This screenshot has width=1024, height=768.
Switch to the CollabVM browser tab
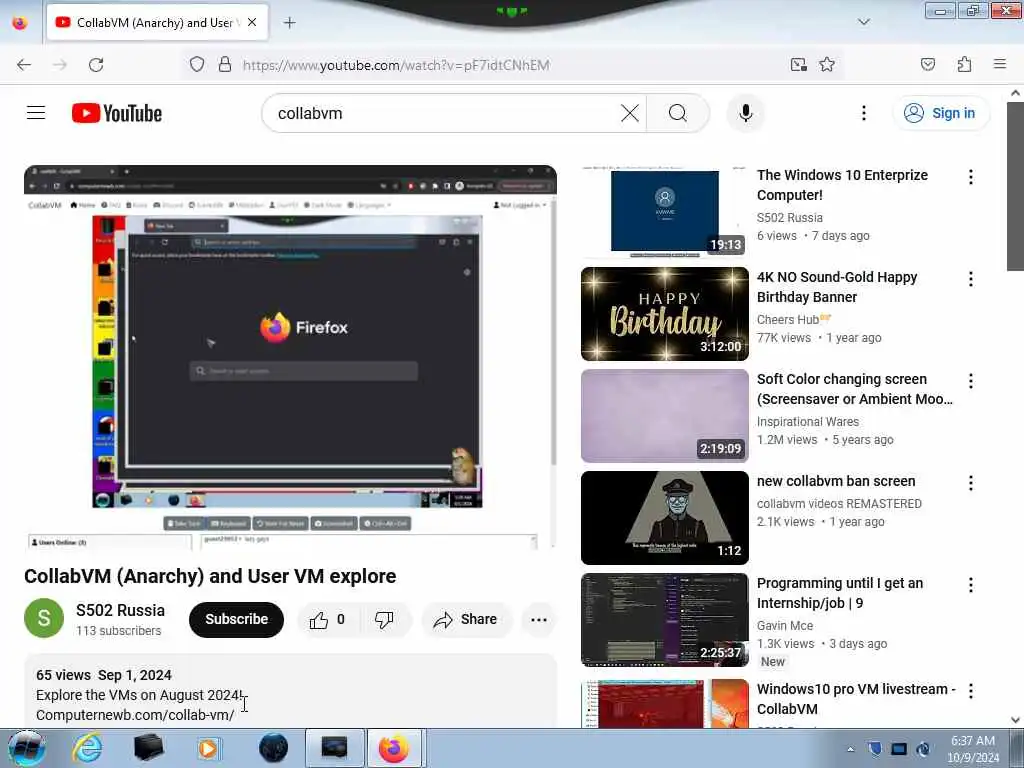click(x=157, y=22)
